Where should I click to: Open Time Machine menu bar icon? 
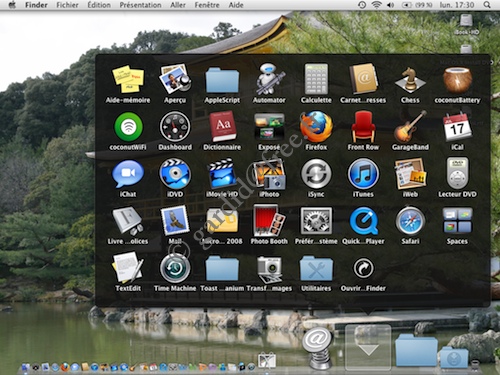[x=362, y=5]
